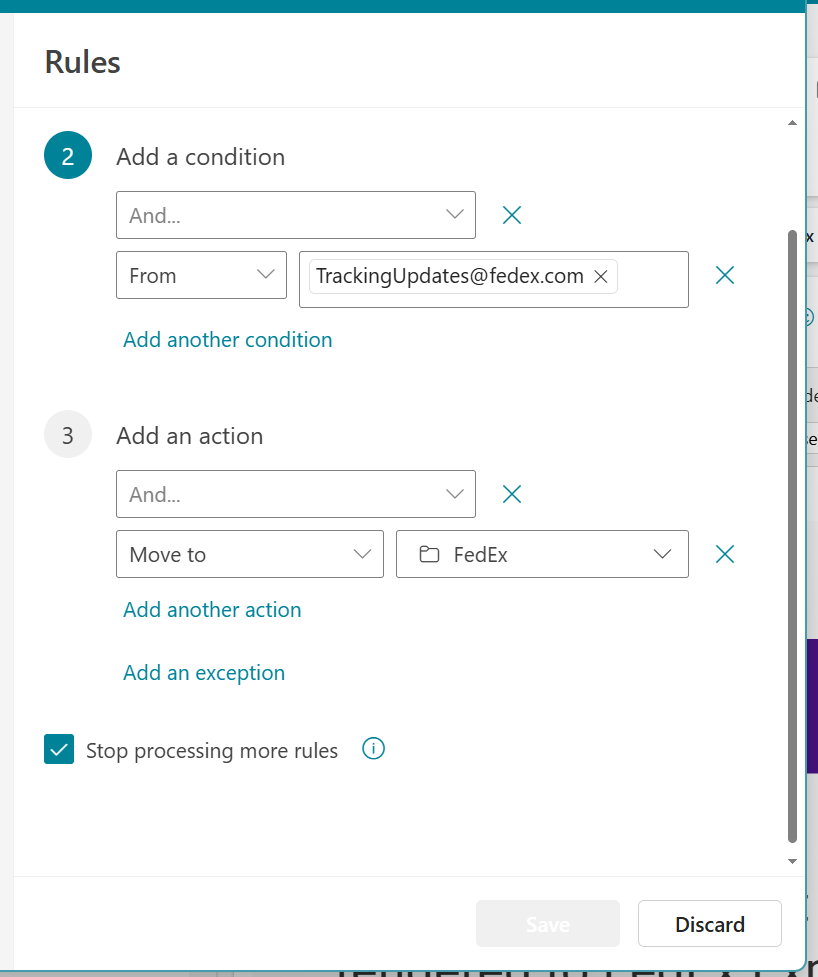Open the Move to action dropdown
818x977 pixels.
363,553
